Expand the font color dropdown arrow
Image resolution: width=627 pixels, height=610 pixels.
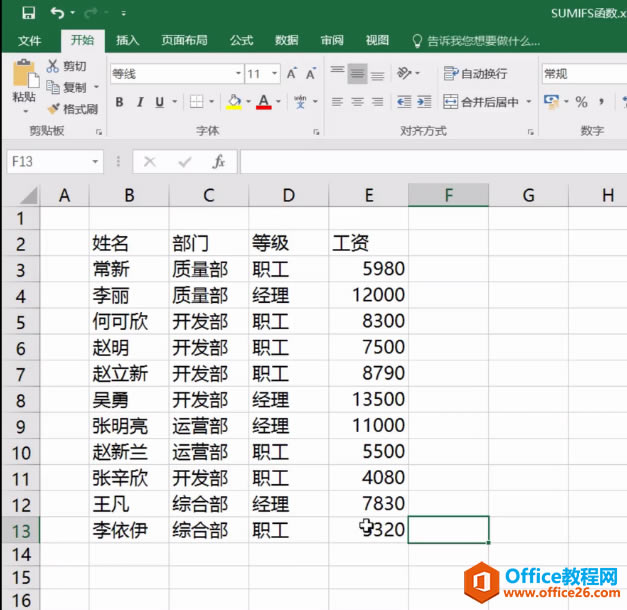pos(278,102)
